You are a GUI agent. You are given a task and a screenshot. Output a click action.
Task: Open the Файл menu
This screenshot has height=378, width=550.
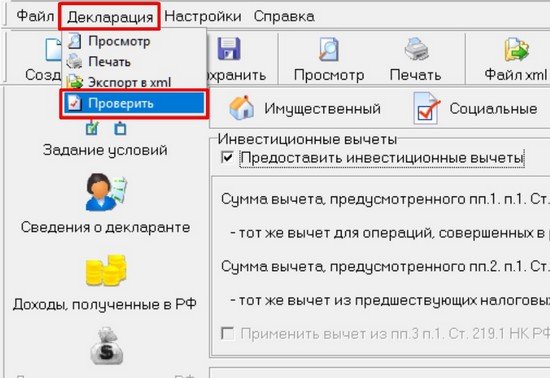[x=35, y=16]
